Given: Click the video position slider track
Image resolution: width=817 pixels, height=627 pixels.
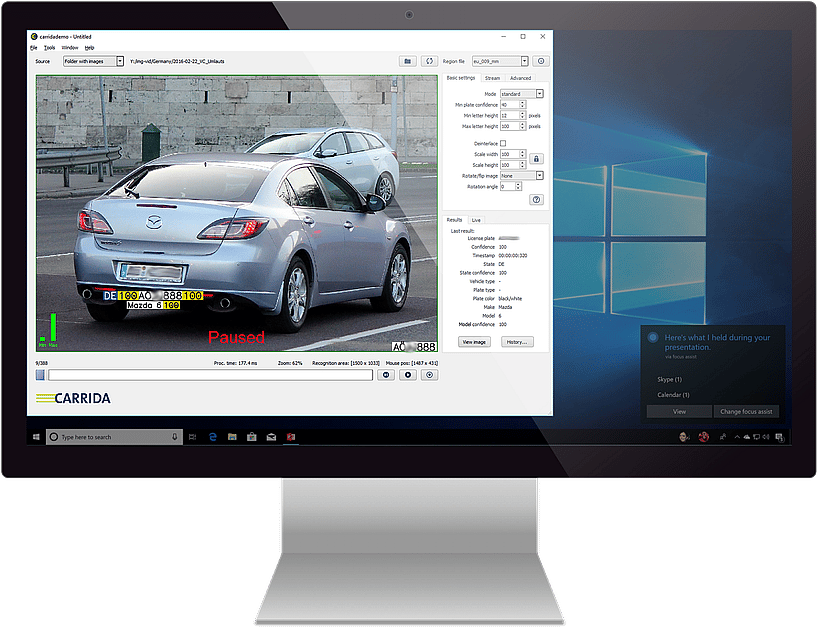Looking at the screenshot, I should [x=210, y=375].
